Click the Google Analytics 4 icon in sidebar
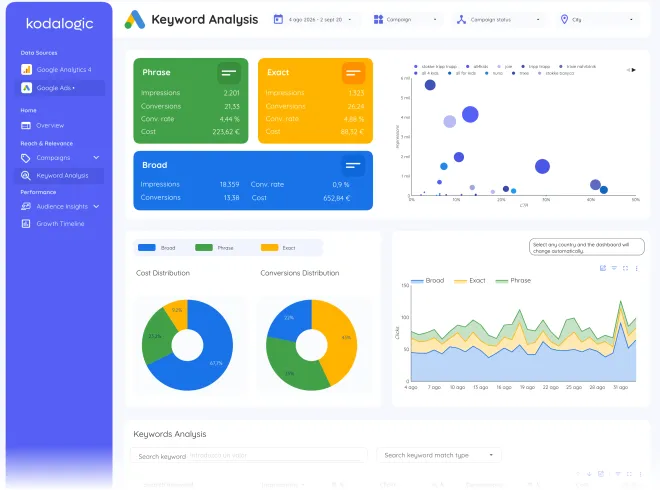Image resolution: width=660 pixels, height=490 pixels. (x=26, y=69)
